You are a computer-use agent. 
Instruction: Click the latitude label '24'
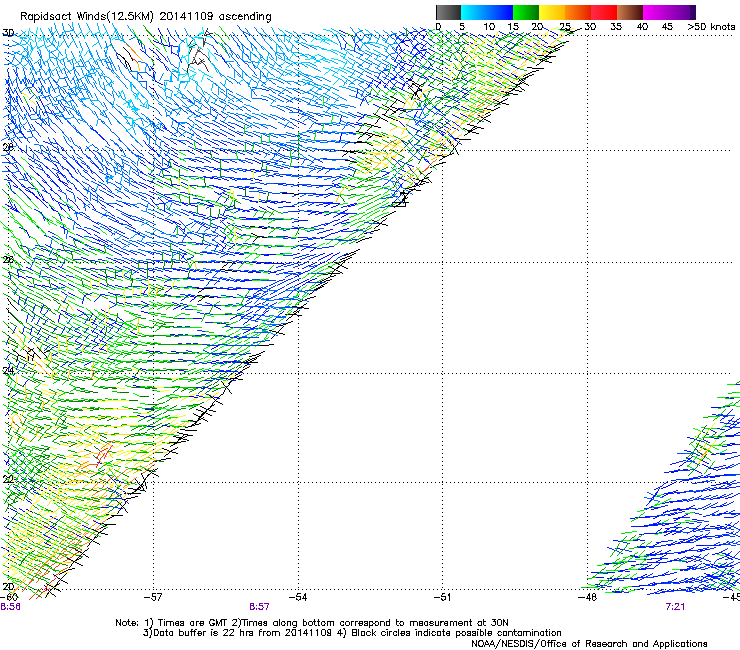pos(8,370)
